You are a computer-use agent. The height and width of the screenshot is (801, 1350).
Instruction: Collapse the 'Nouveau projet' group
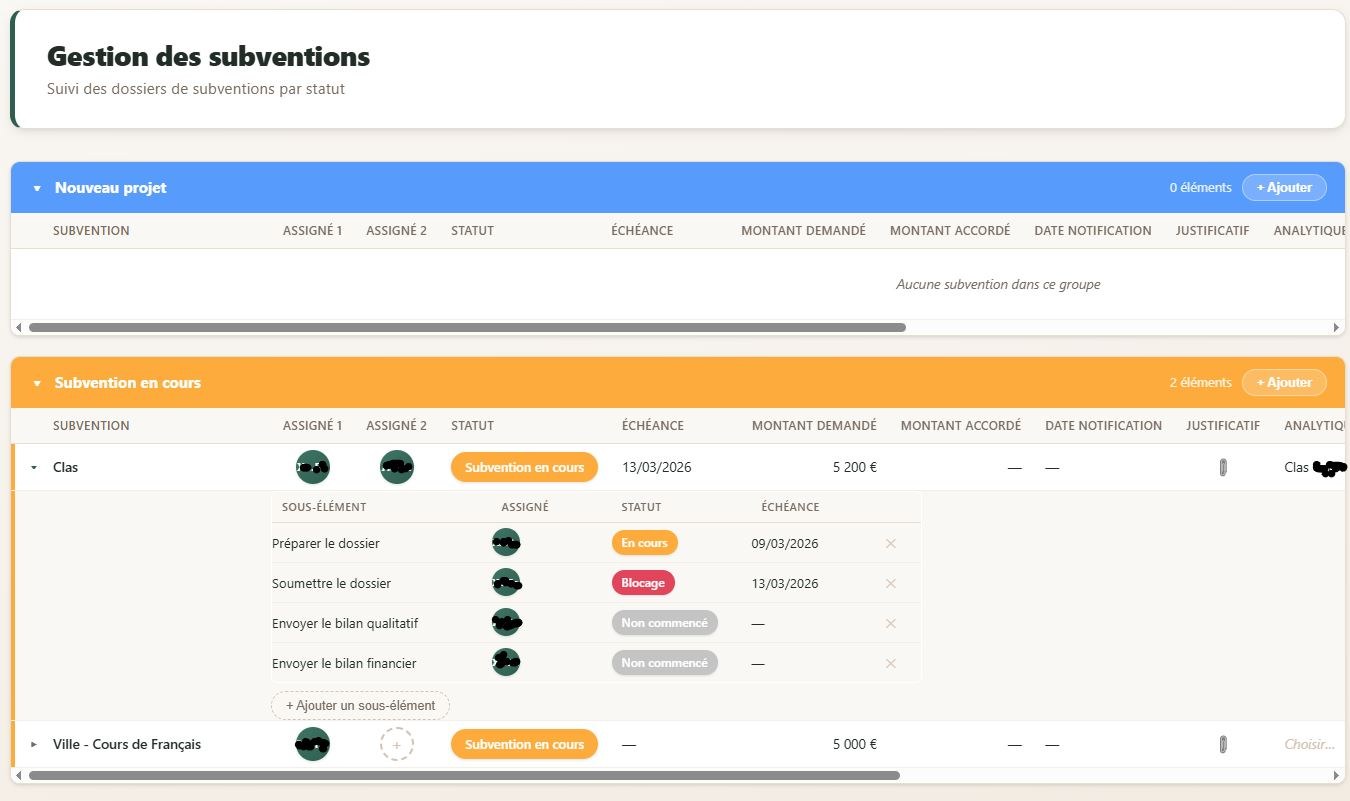click(37, 188)
